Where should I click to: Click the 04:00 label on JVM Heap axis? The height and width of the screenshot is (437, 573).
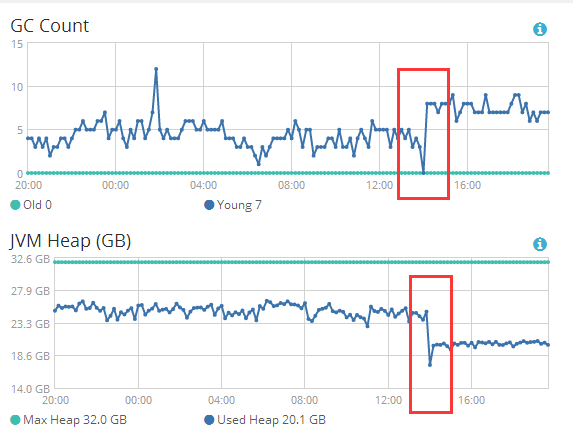(221, 400)
